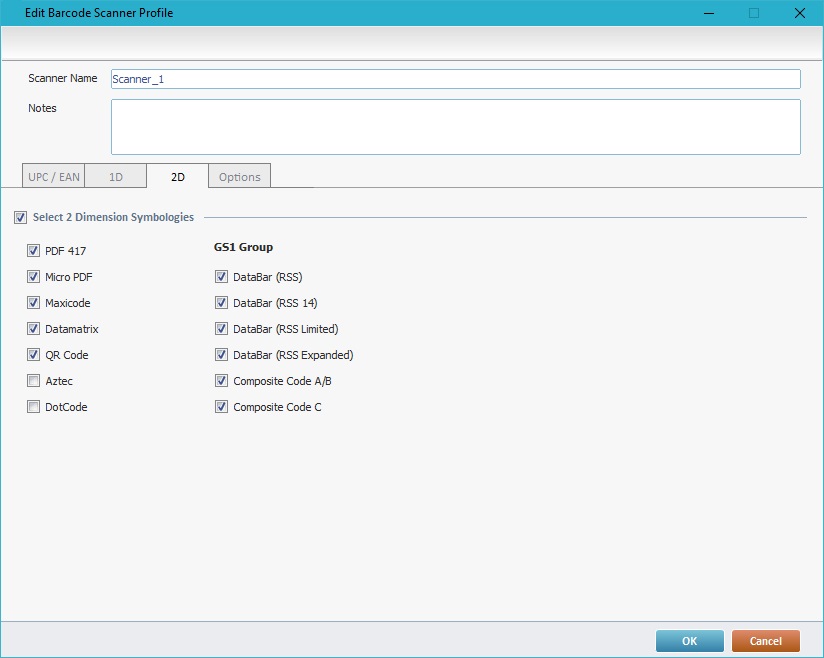Uncheck DataBar (RSS Expanded)

222,355
